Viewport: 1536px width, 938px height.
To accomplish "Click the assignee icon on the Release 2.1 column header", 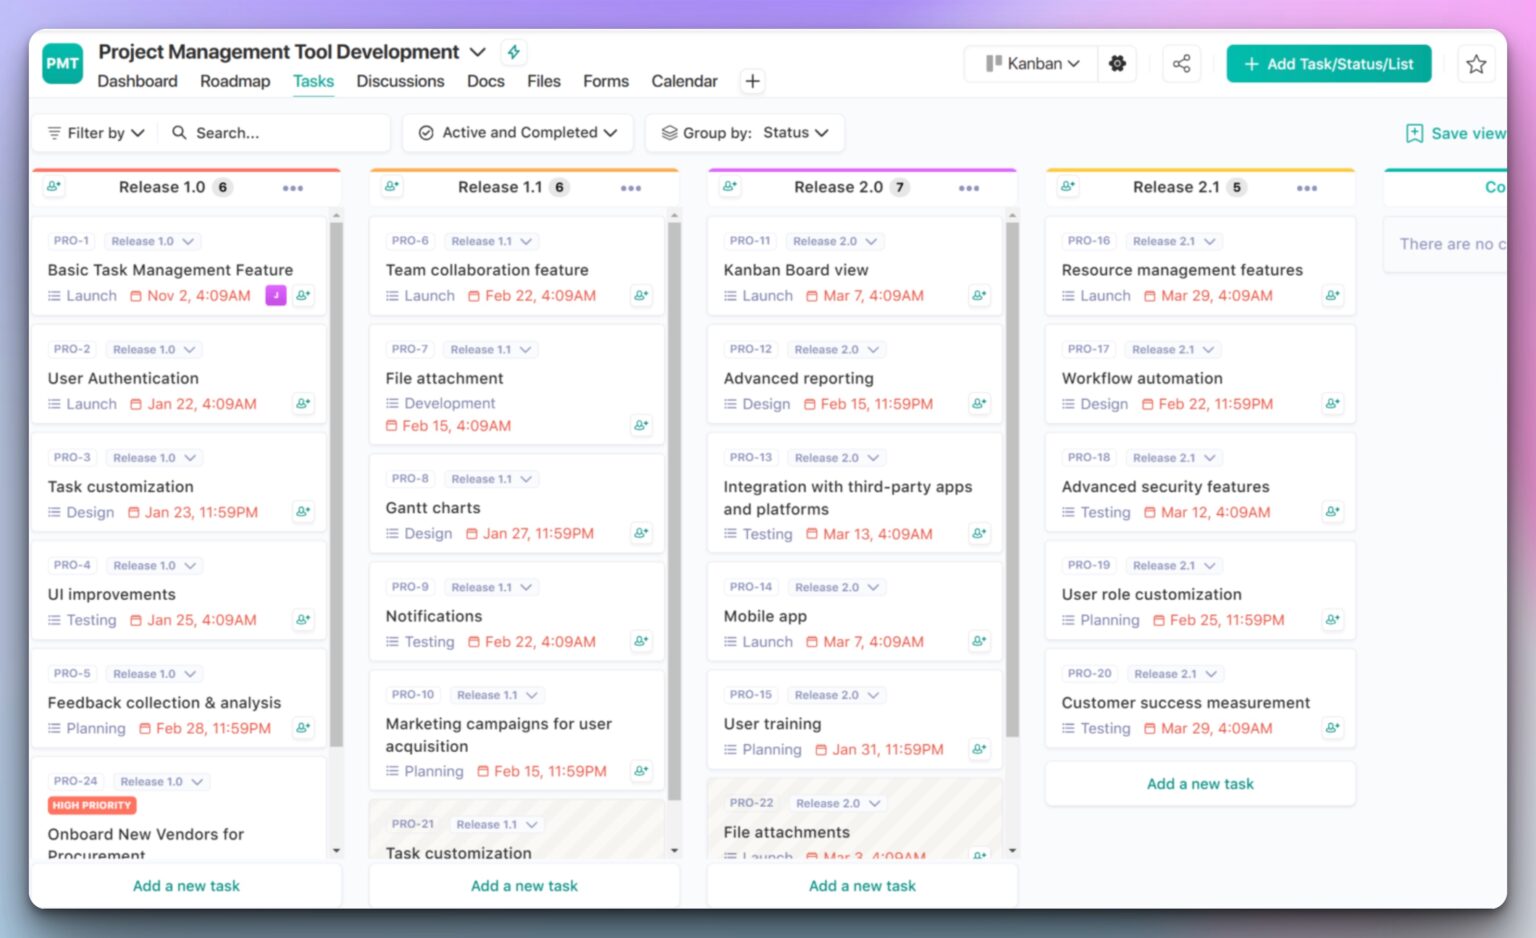I will click(1067, 187).
